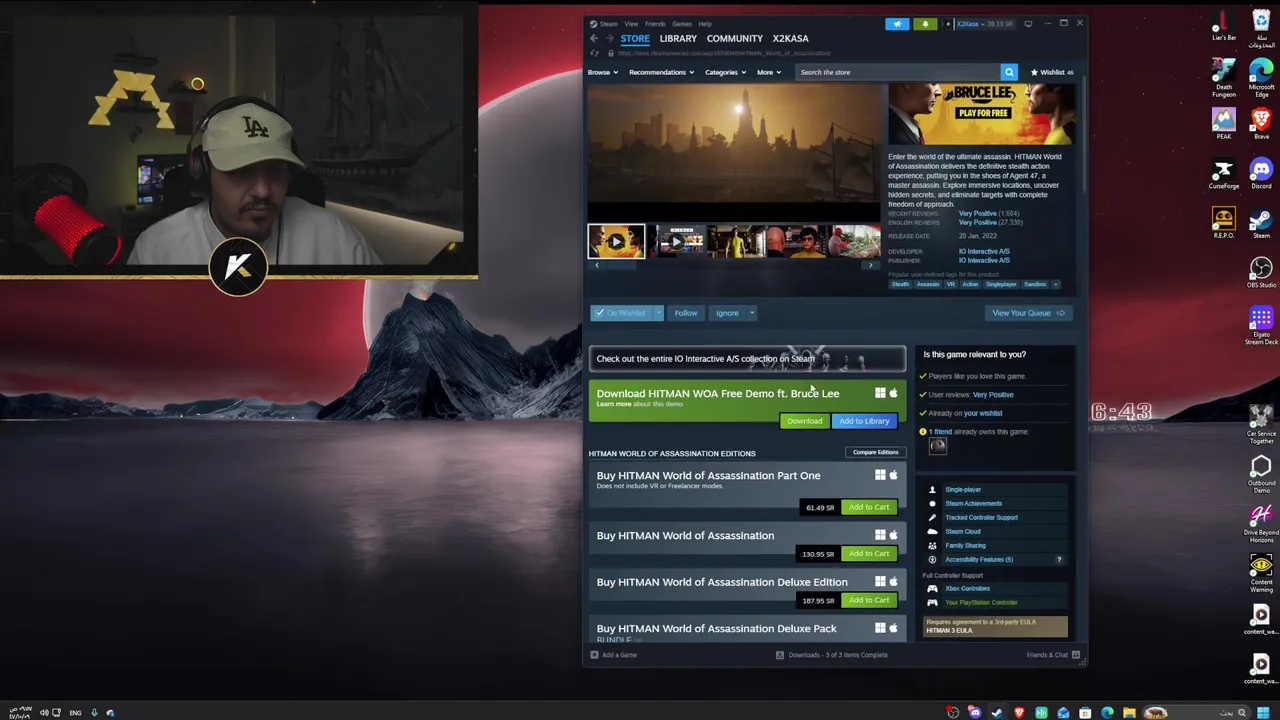Open Liar's Bar desktop shortcut

coord(1224,24)
